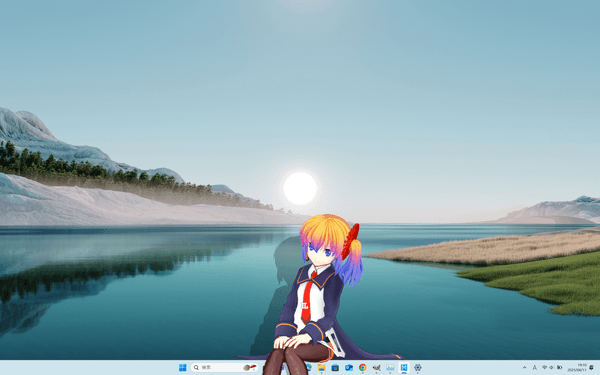
Task: Click the Edge icon behind the mascot's legs
Action: coord(308,368)
